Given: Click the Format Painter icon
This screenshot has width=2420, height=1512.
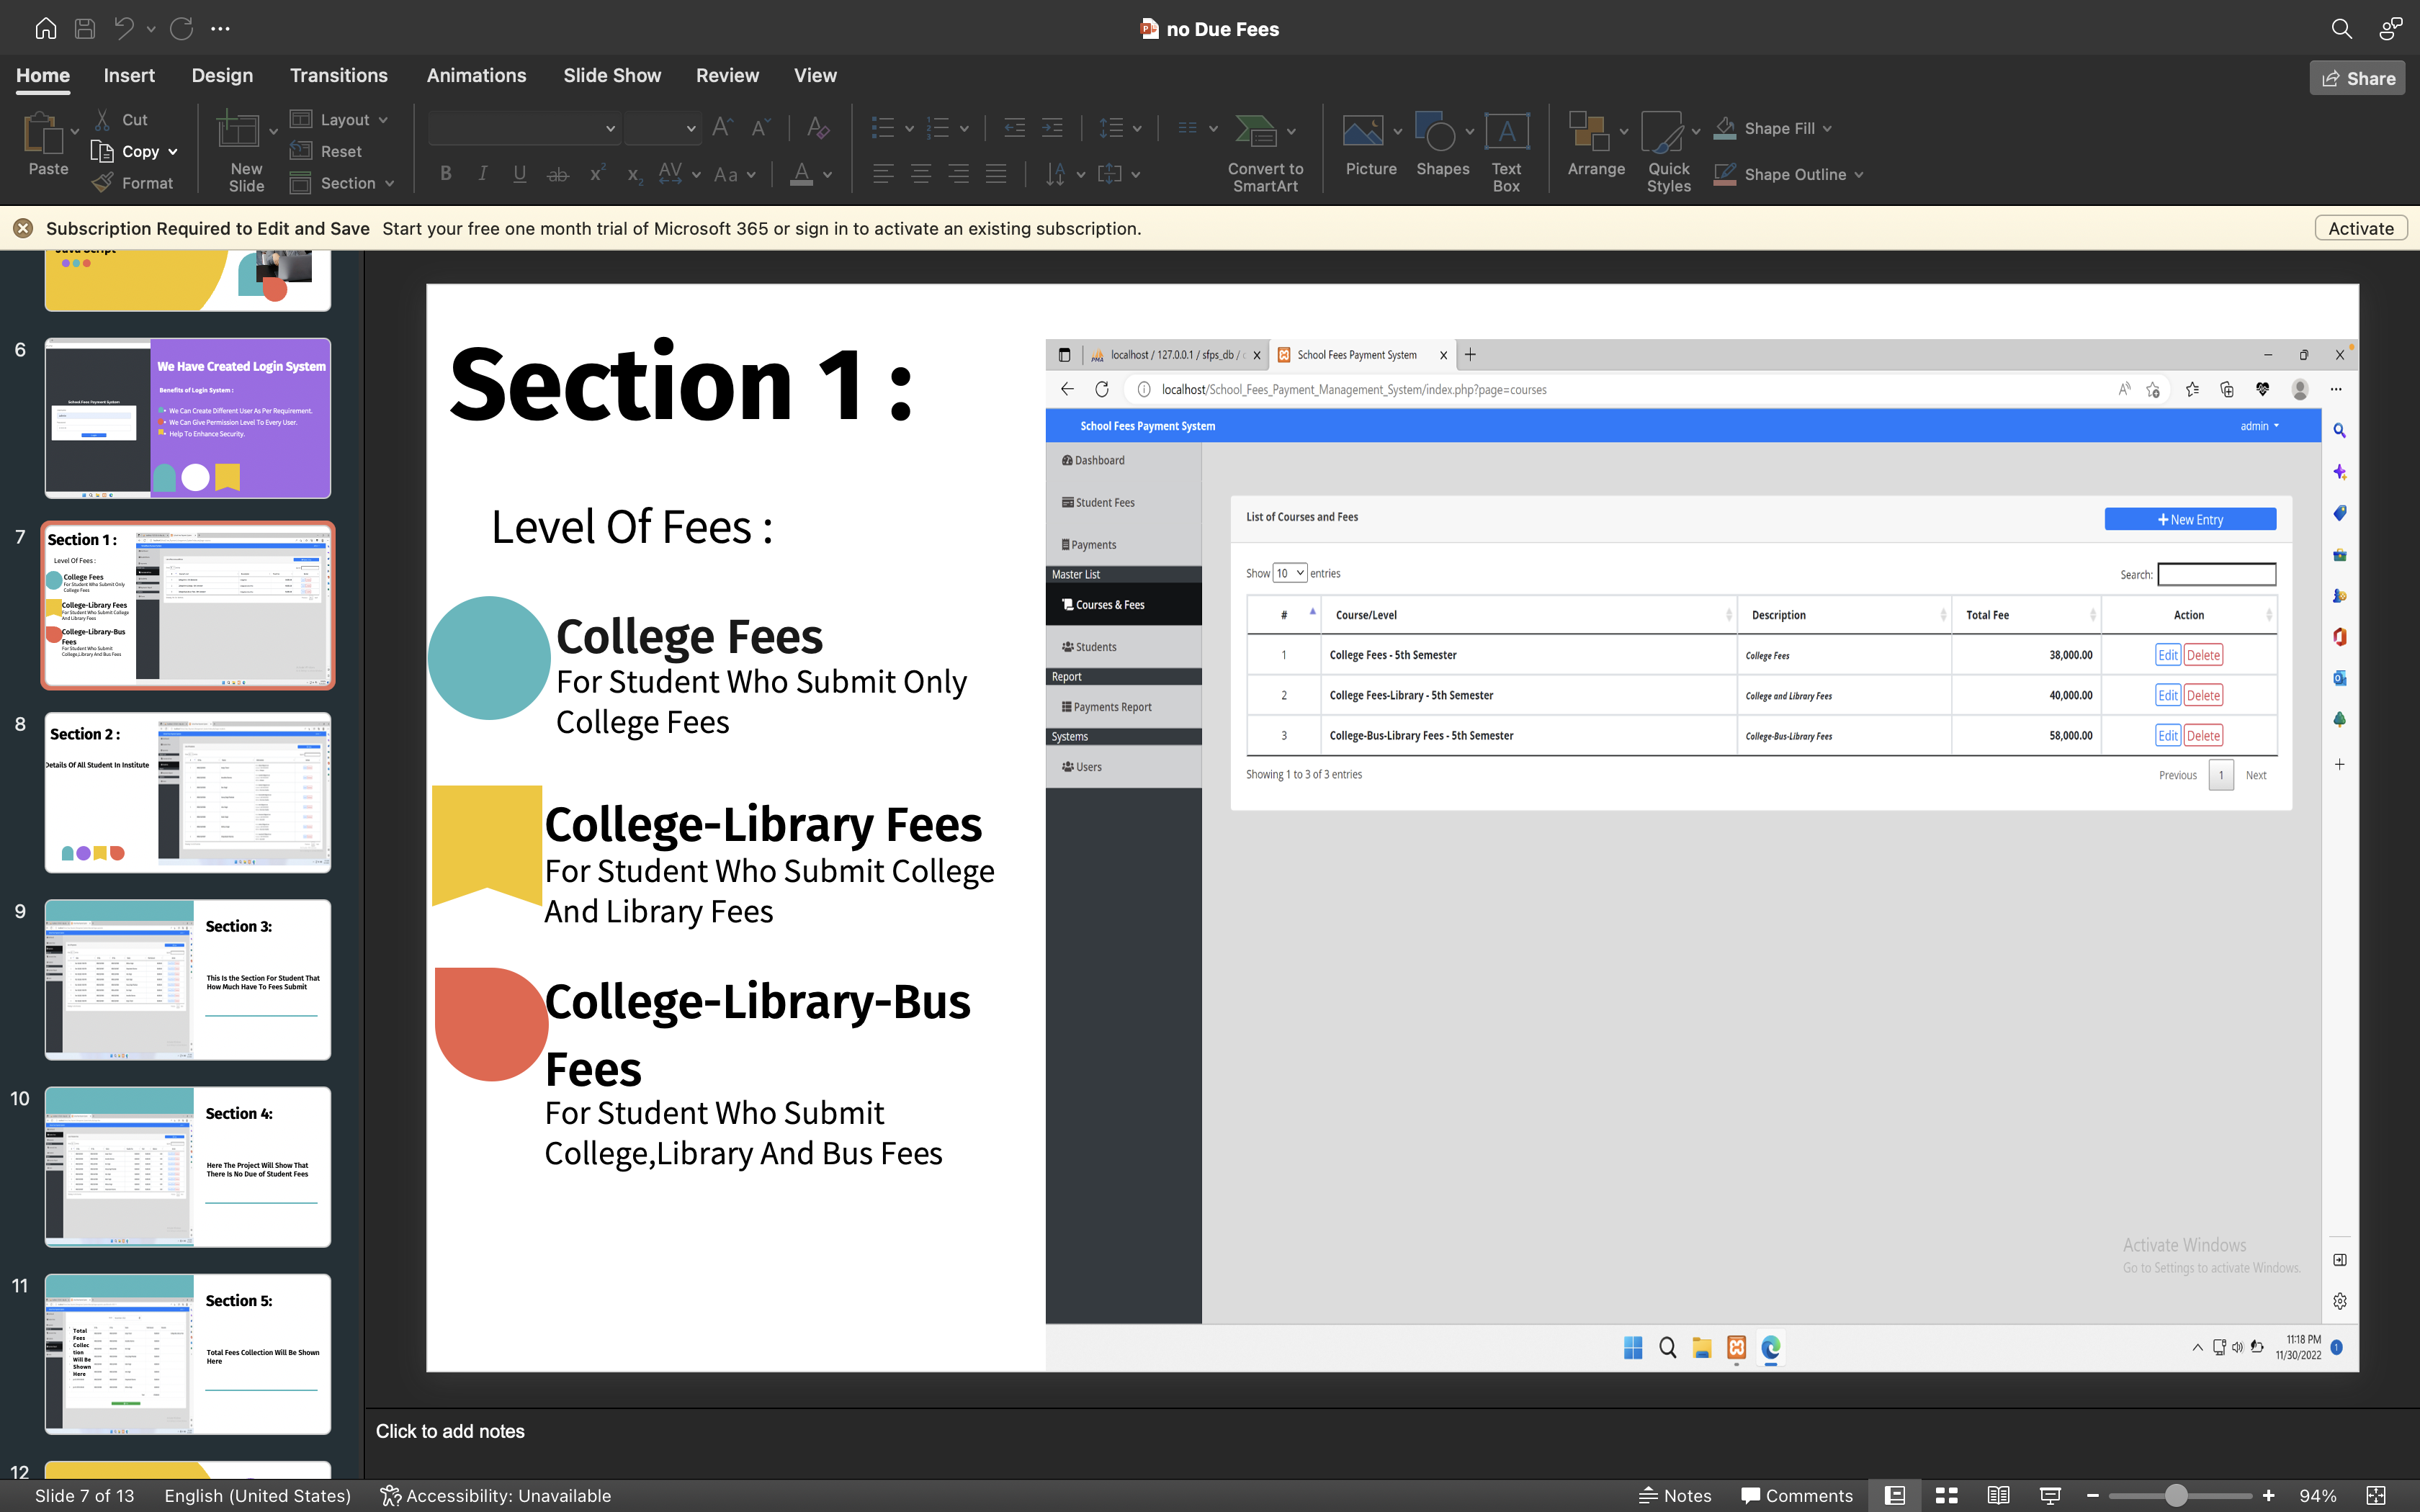Looking at the screenshot, I should 102,182.
